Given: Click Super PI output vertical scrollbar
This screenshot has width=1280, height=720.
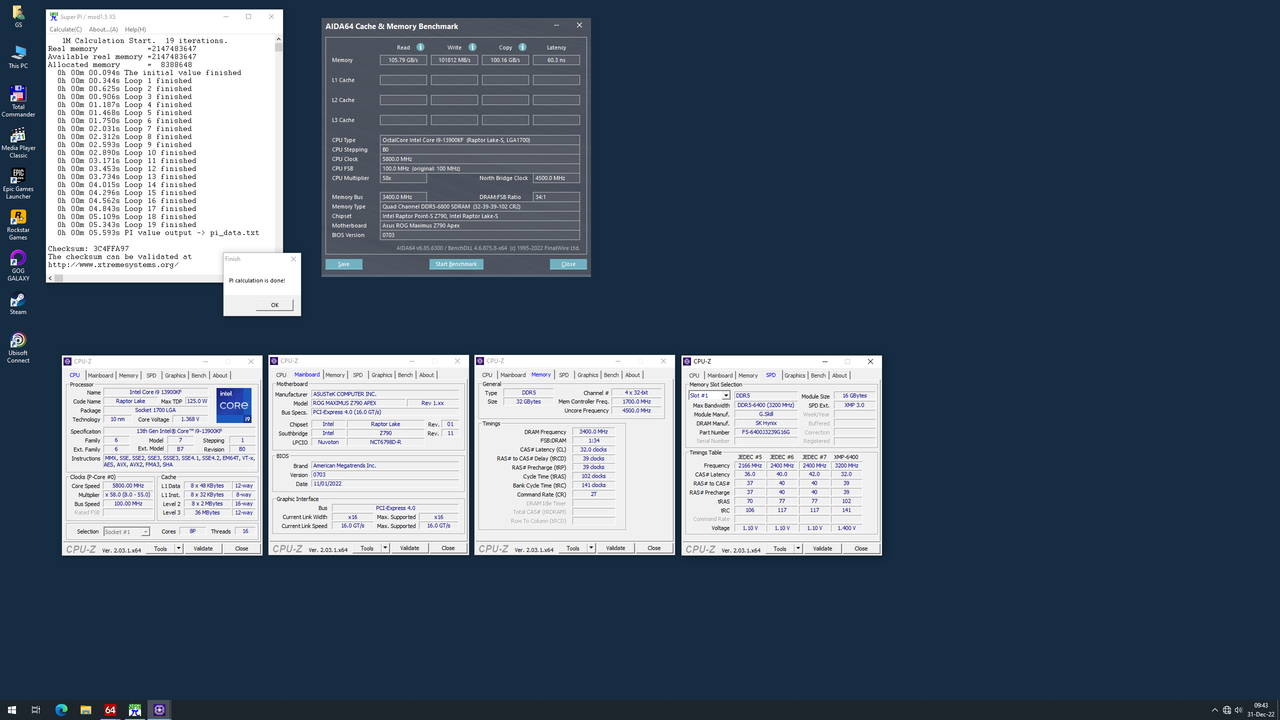Looking at the screenshot, I should pyautogui.click(x=279, y=158).
